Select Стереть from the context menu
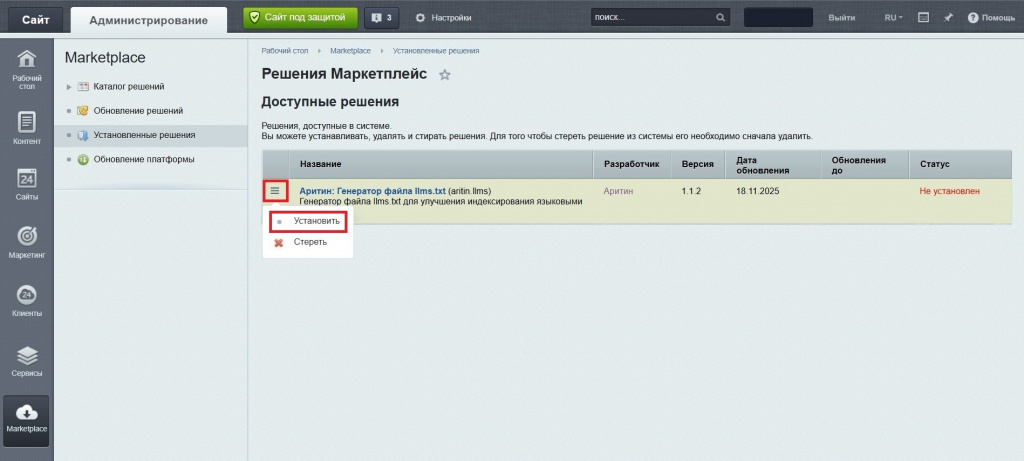Image resolution: width=1024 pixels, height=461 pixels. point(309,242)
